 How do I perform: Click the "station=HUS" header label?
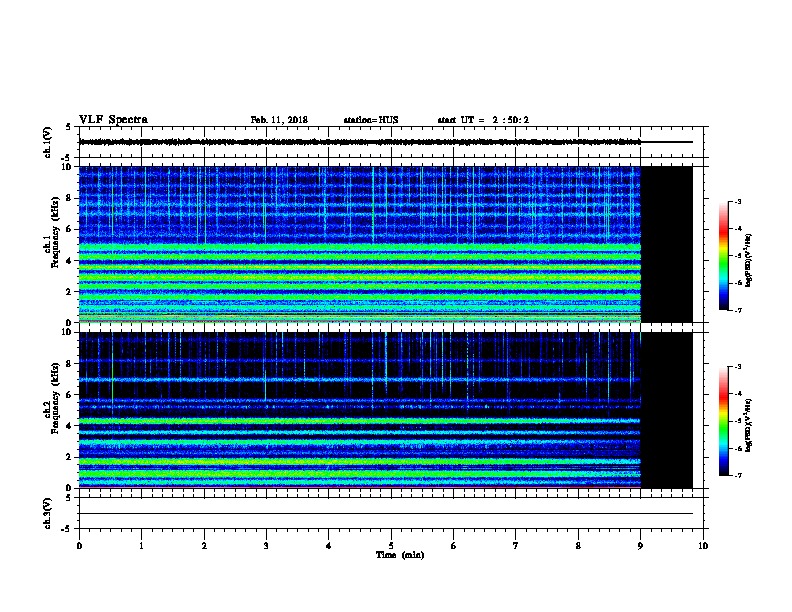(371, 120)
